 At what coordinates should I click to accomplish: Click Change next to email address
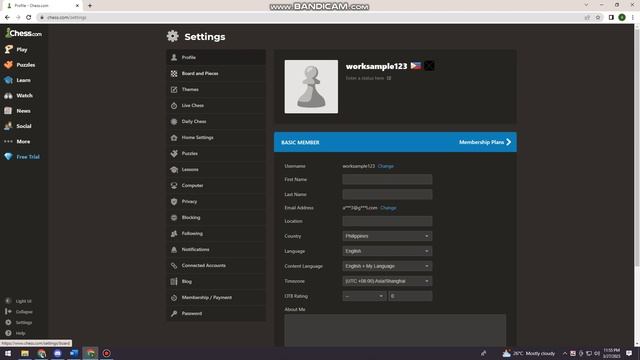[388, 208]
